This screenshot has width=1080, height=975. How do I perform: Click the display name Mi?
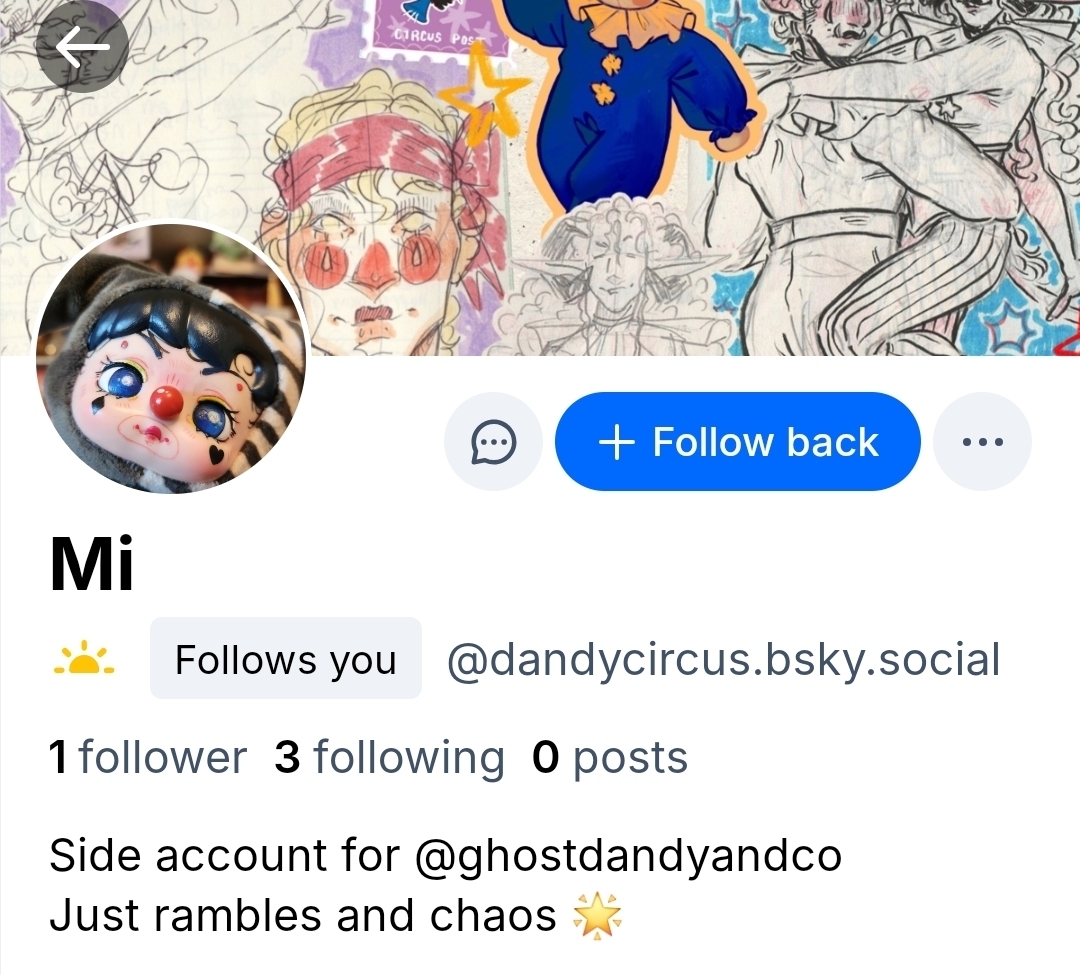click(x=91, y=565)
